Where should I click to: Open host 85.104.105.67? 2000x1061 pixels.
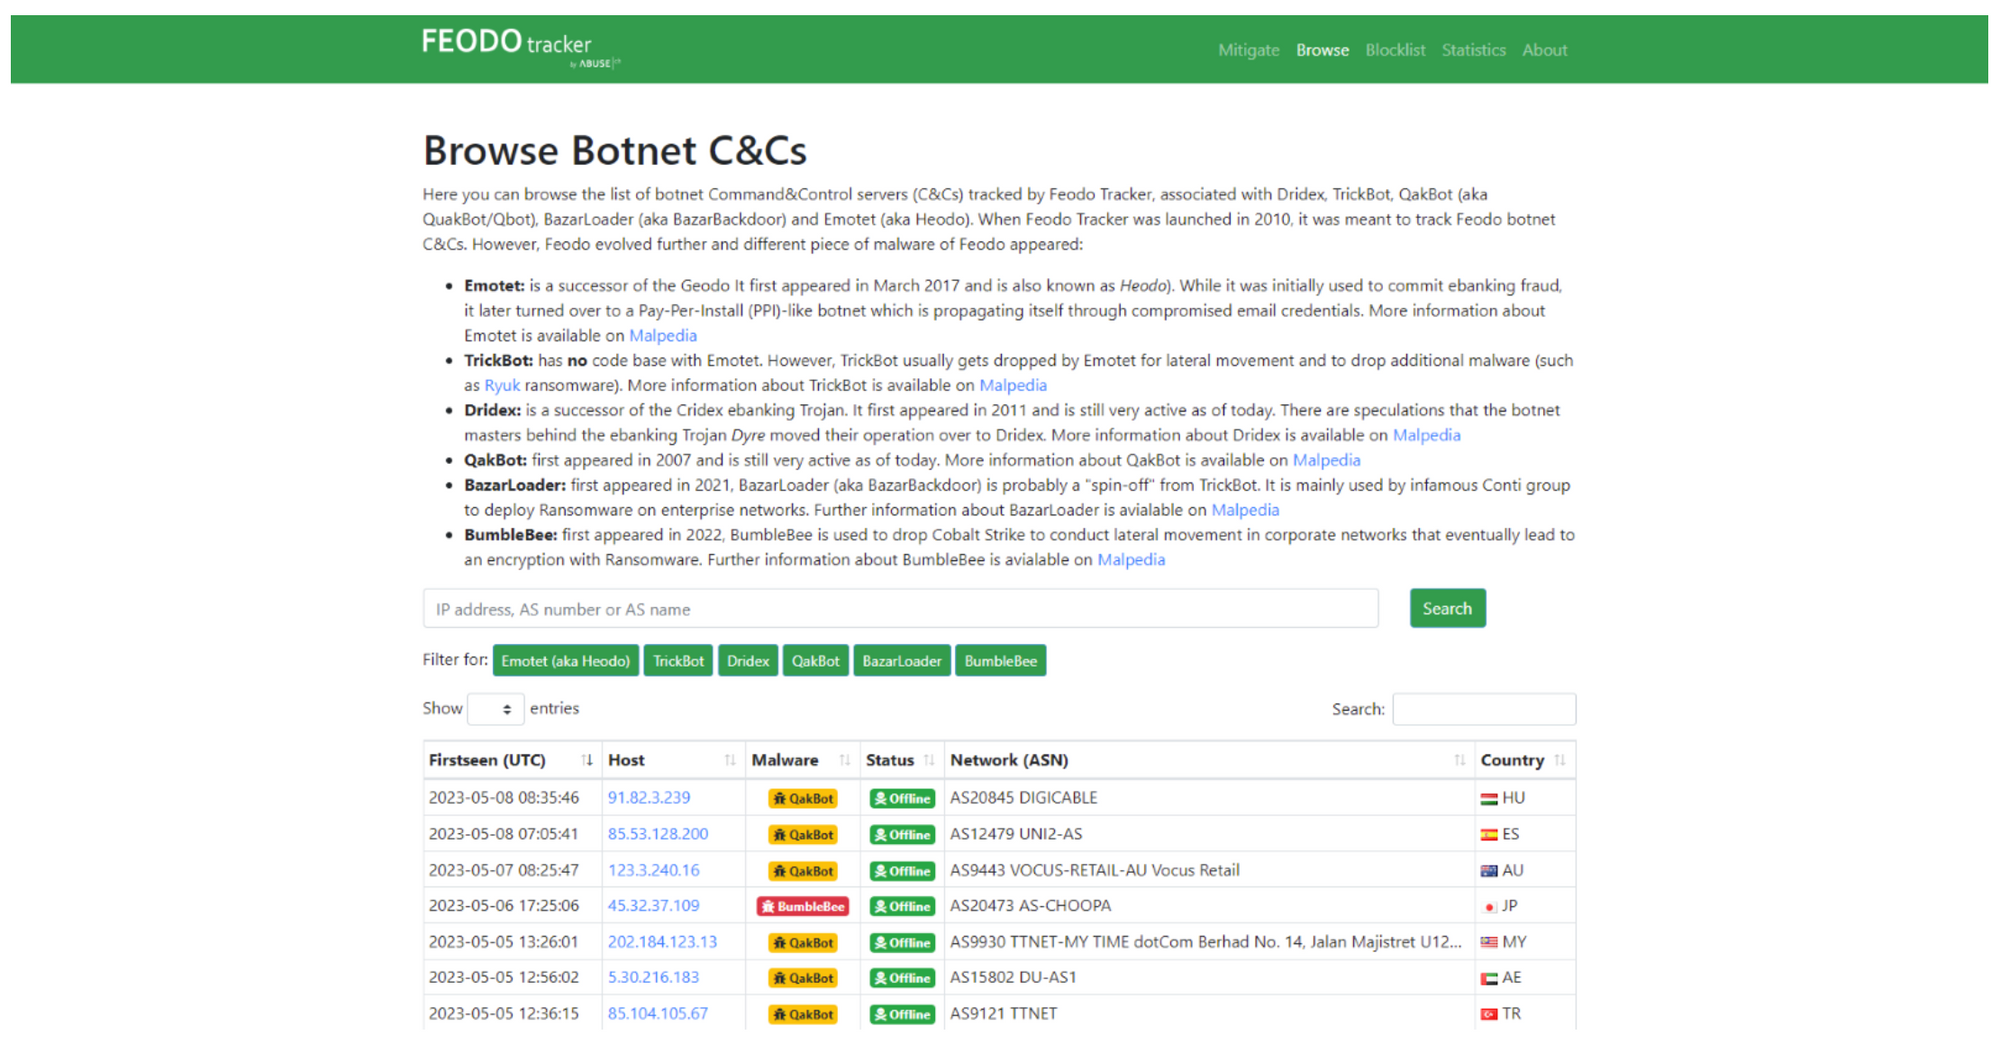658,1014
